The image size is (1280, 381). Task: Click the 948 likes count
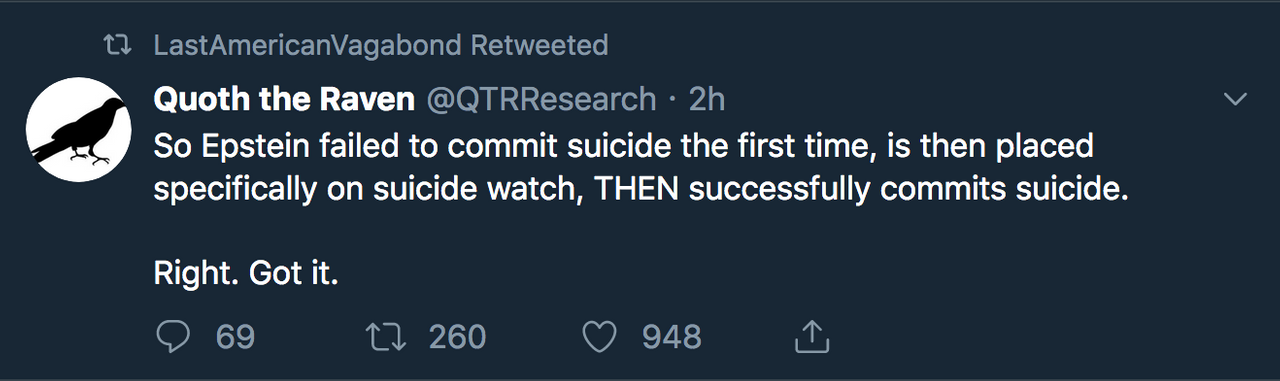671,337
